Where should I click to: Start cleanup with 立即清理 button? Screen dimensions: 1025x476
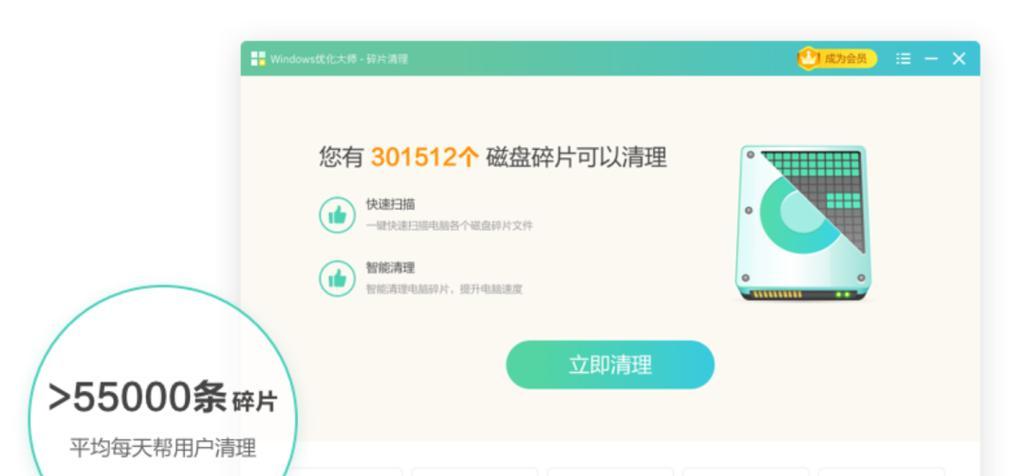click(x=610, y=365)
